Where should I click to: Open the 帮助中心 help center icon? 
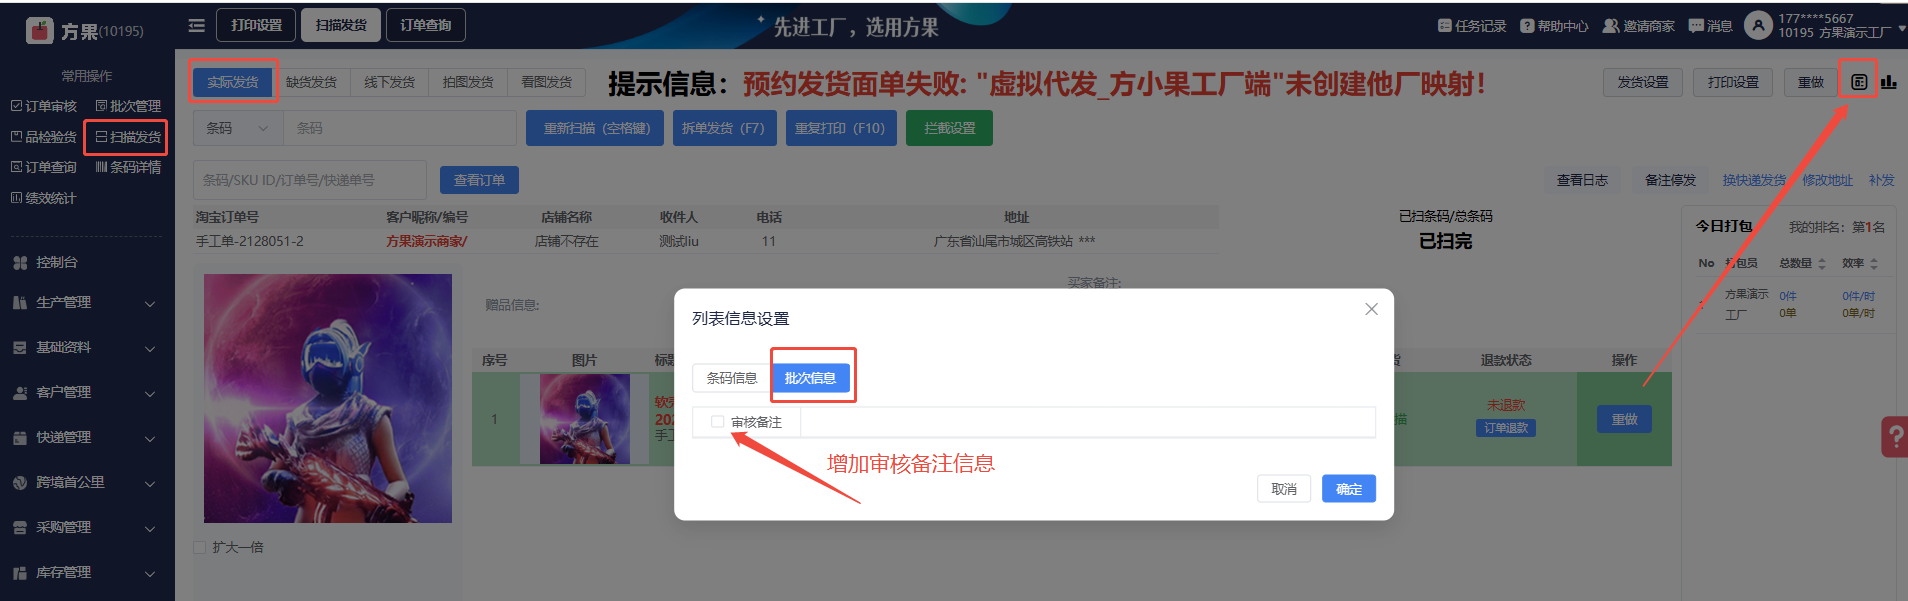click(1527, 26)
